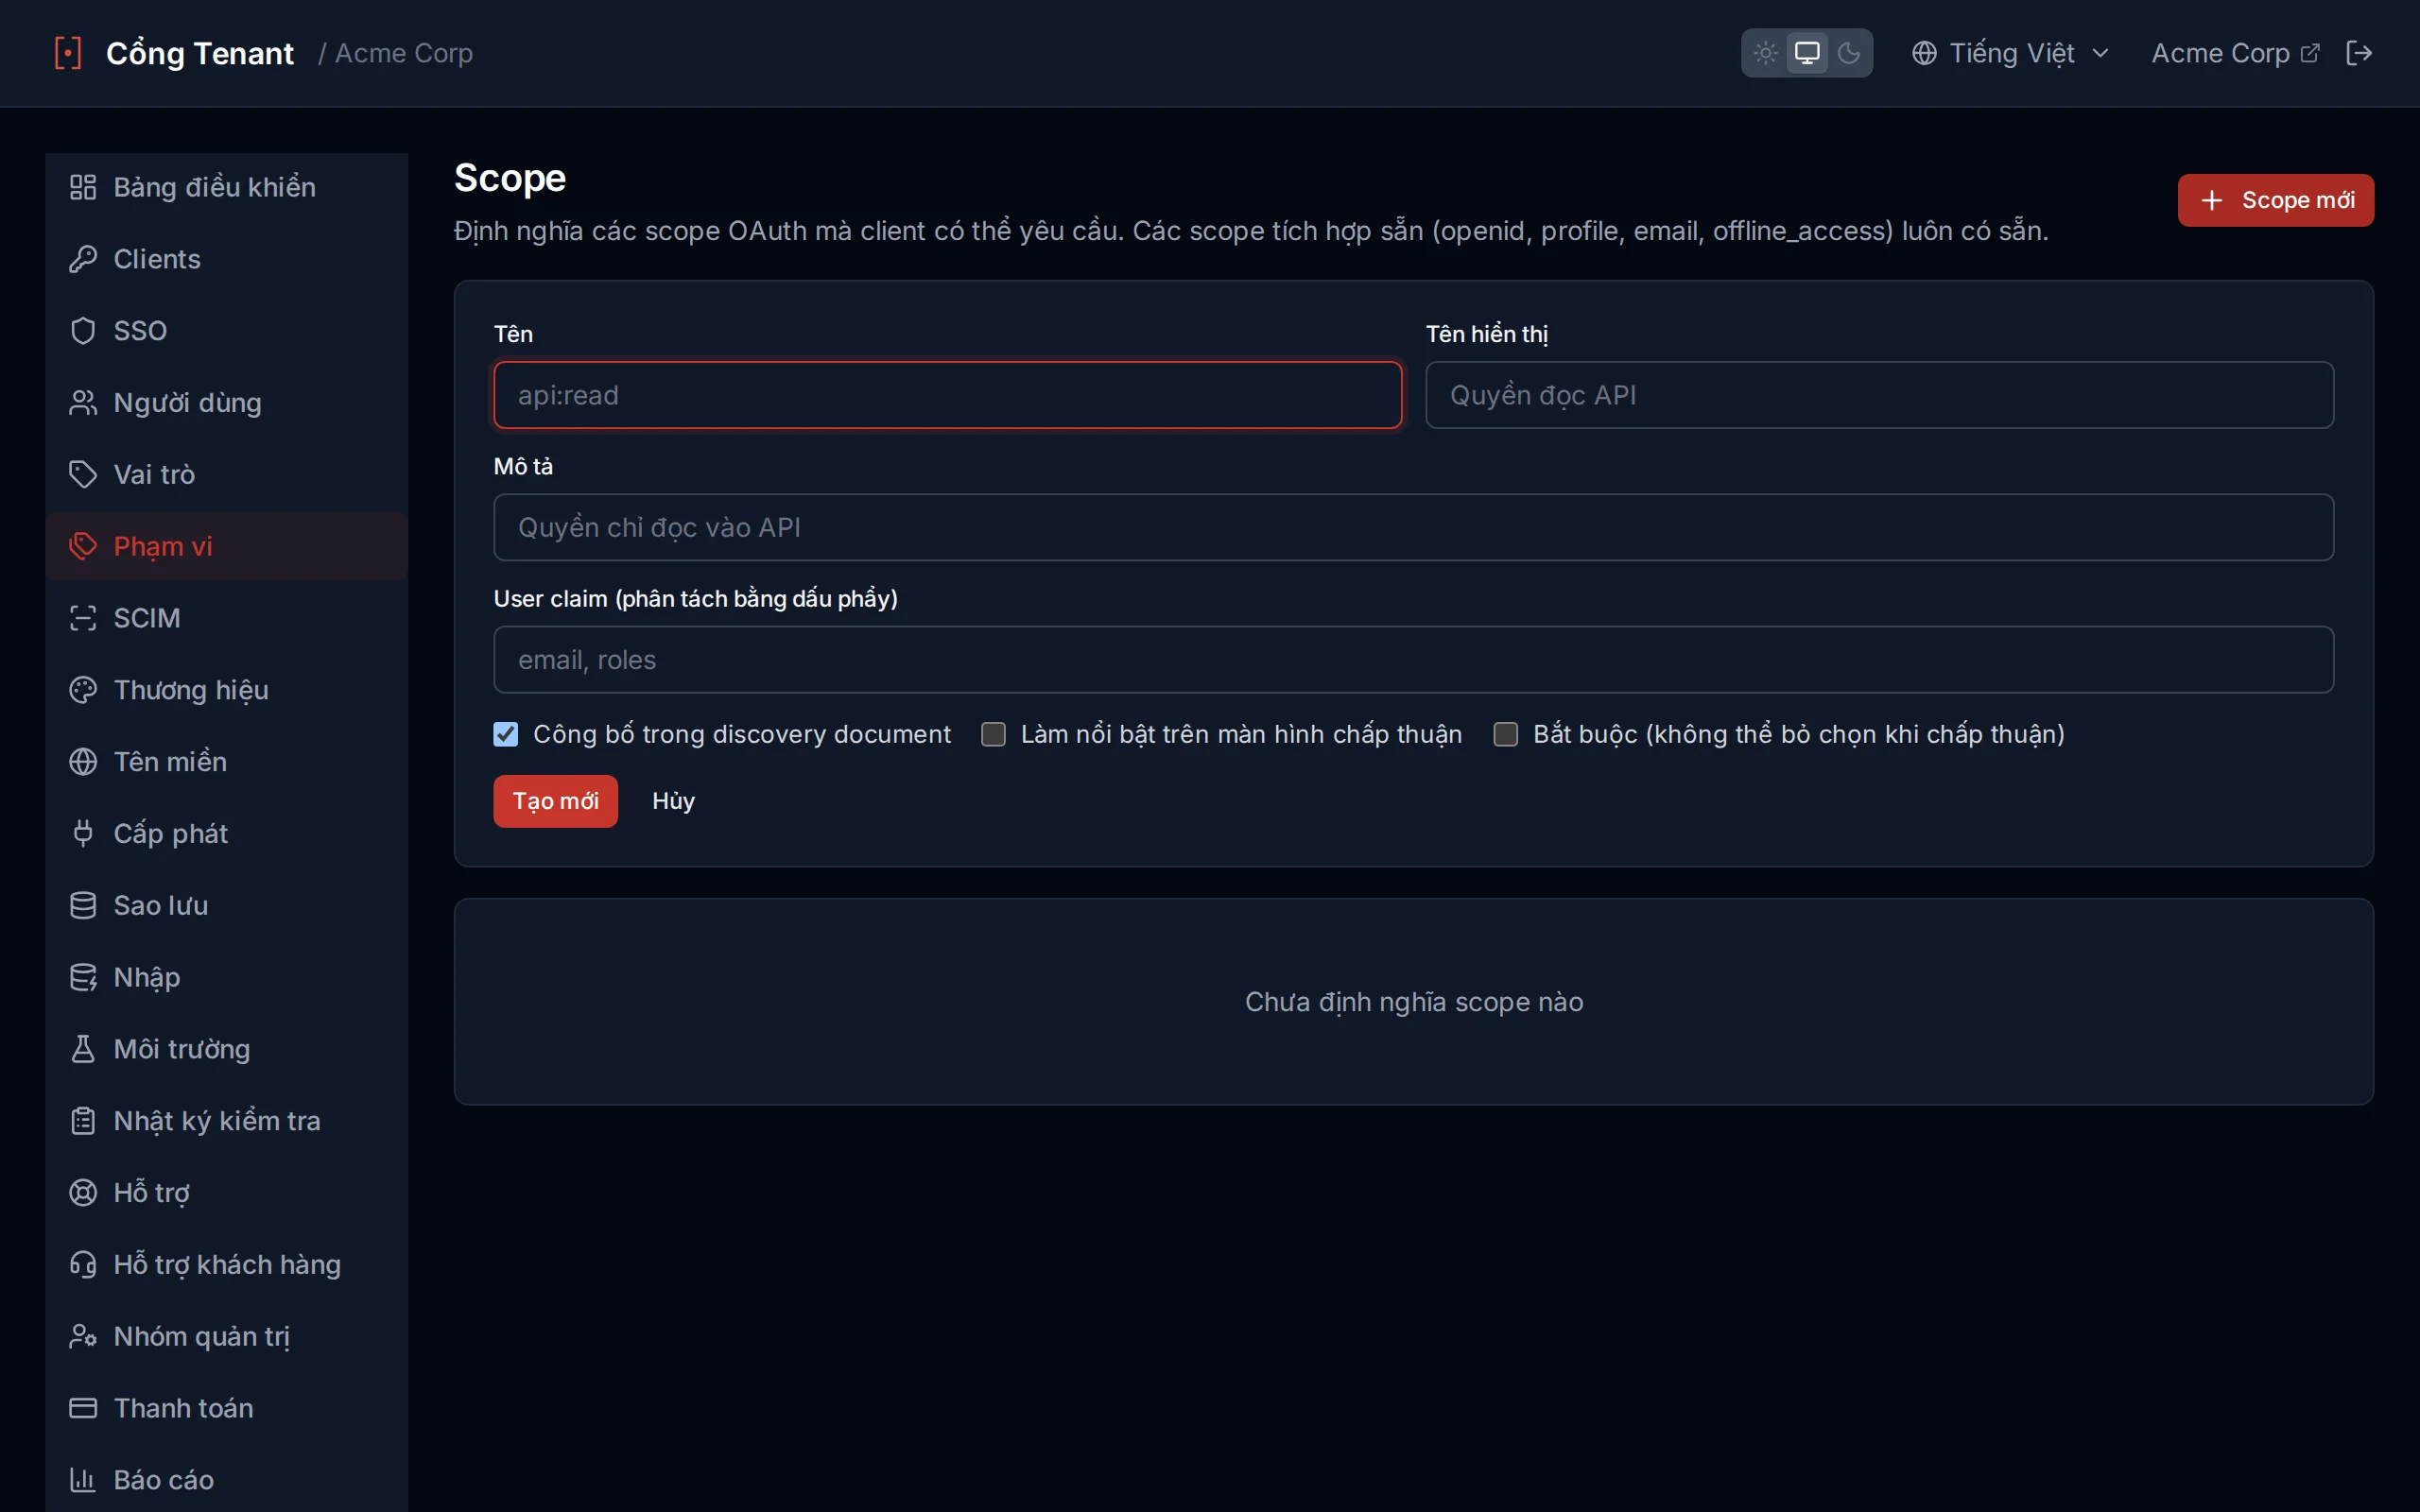Select system theme monitor icon
This screenshot has height=1512, width=2420.
1807,53
